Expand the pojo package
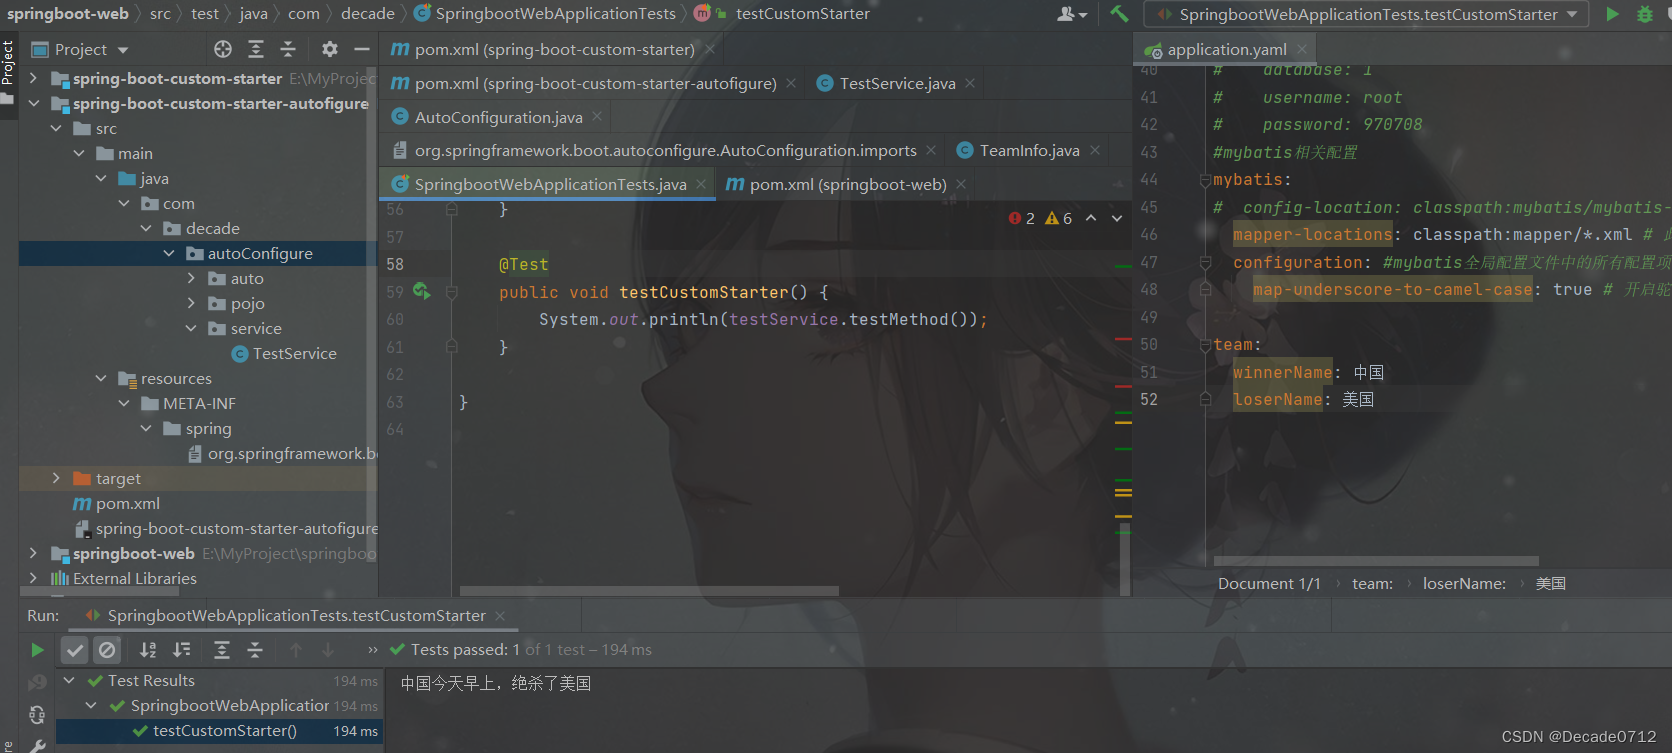The height and width of the screenshot is (753, 1672). coord(191,303)
